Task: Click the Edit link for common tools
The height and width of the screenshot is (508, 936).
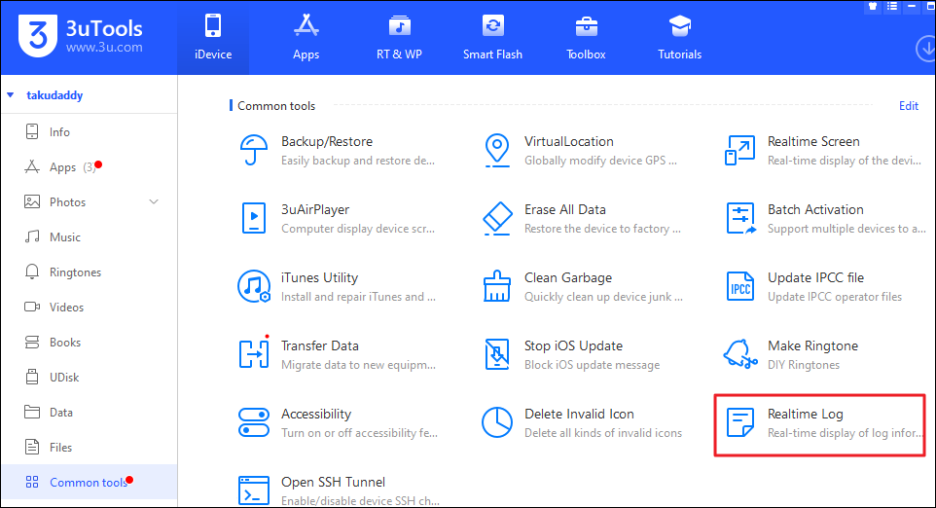Action: point(909,106)
